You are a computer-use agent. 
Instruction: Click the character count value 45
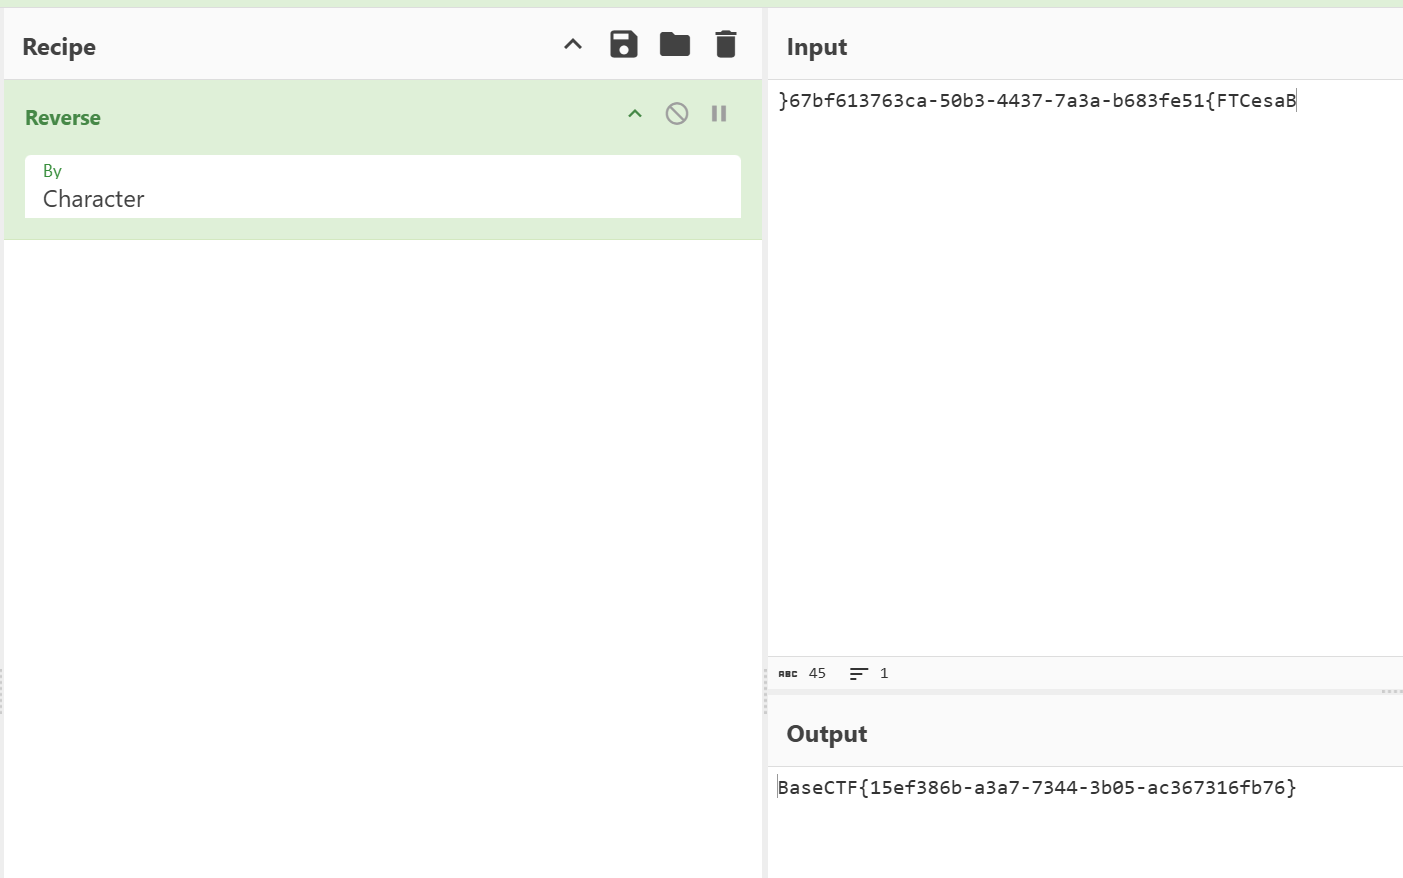[x=817, y=674]
